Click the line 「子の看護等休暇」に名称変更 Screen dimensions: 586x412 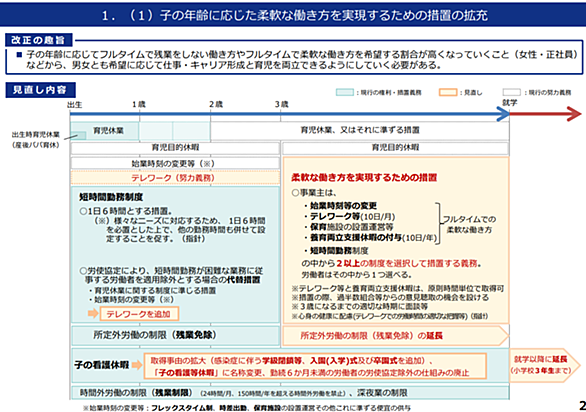click(x=311, y=373)
